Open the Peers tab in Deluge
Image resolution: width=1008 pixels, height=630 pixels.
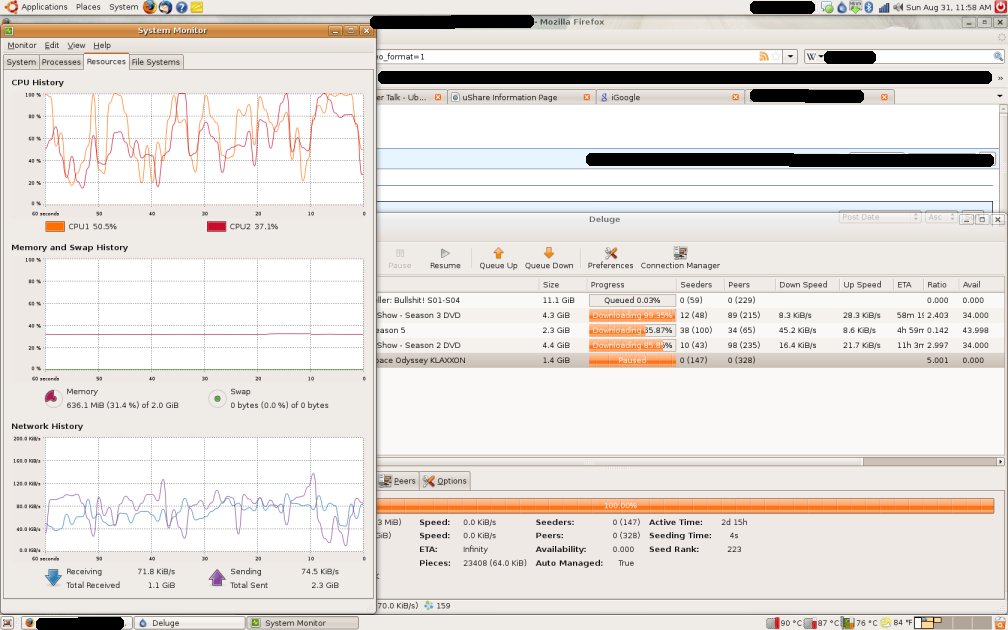(x=399, y=481)
